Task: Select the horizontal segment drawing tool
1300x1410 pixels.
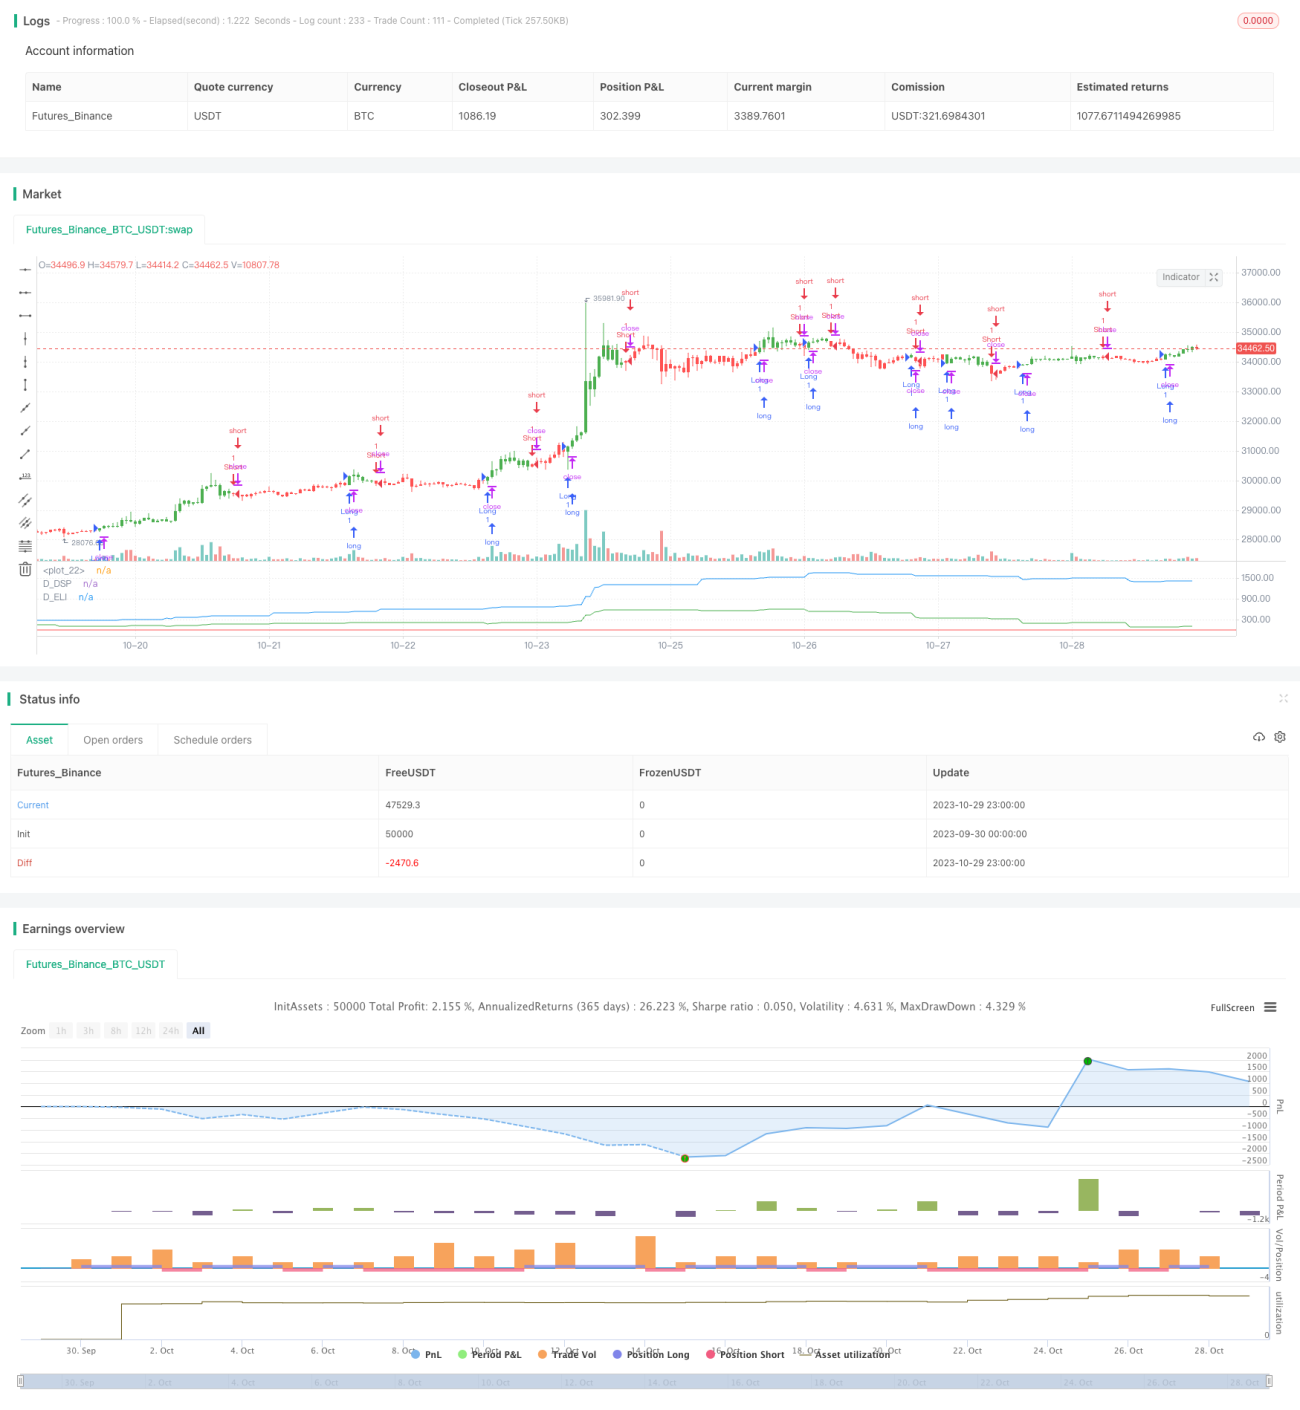Action: pyautogui.click(x=25, y=315)
